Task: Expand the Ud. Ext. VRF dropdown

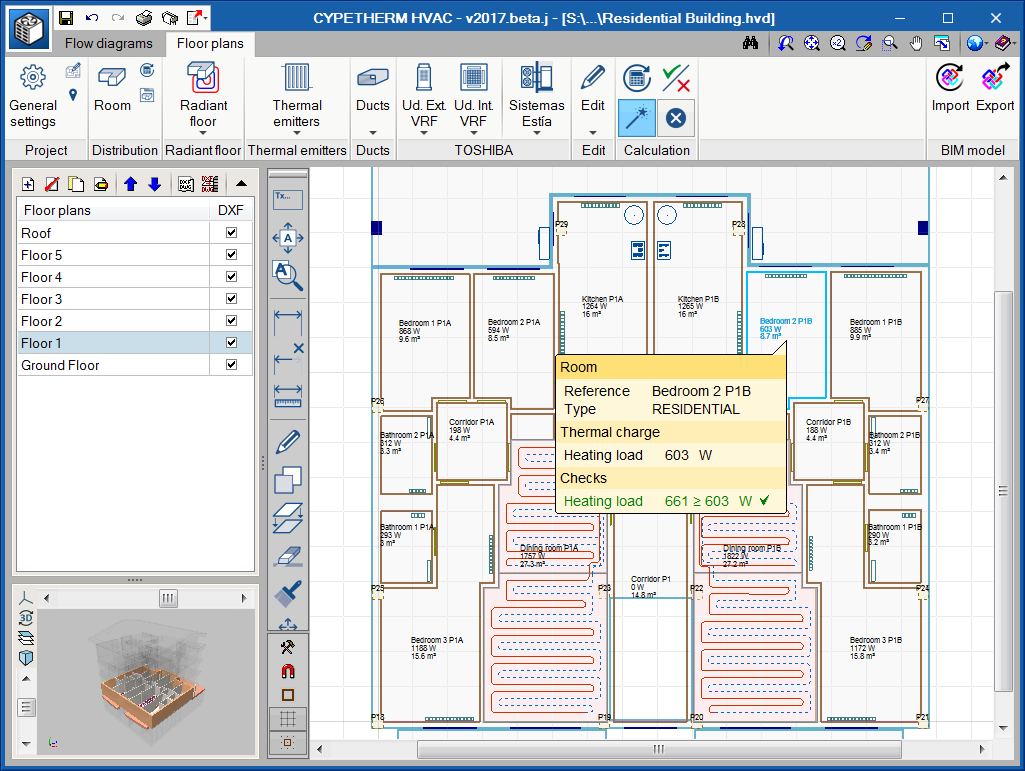Action: point(424,132)
